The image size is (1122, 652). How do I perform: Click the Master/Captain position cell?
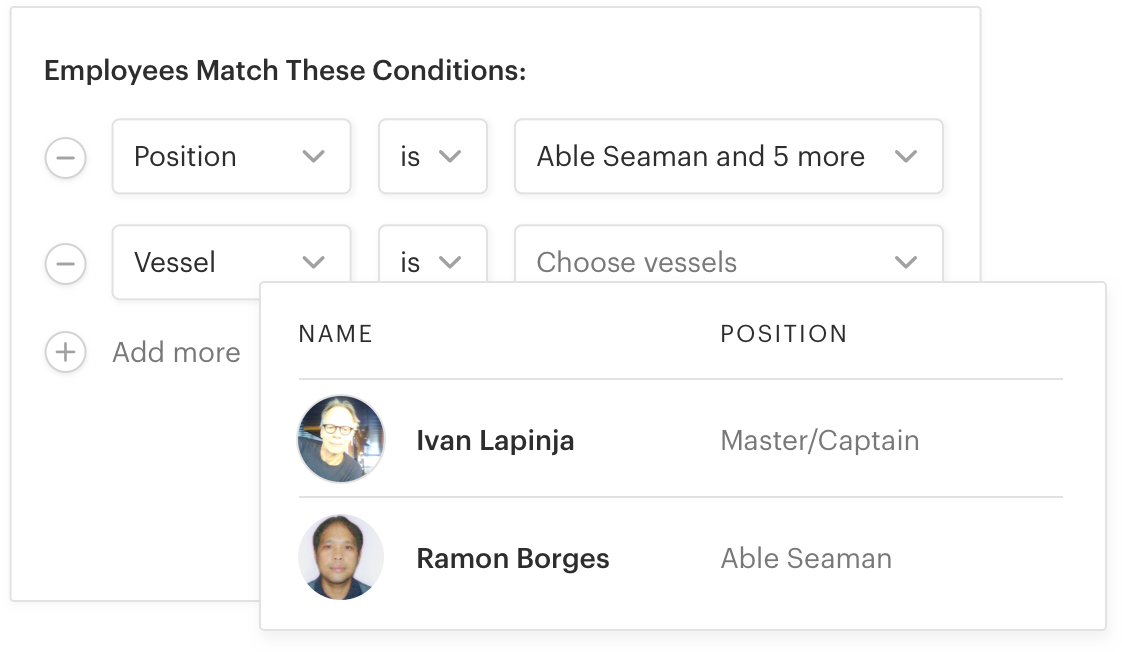(x=819, y=441)
